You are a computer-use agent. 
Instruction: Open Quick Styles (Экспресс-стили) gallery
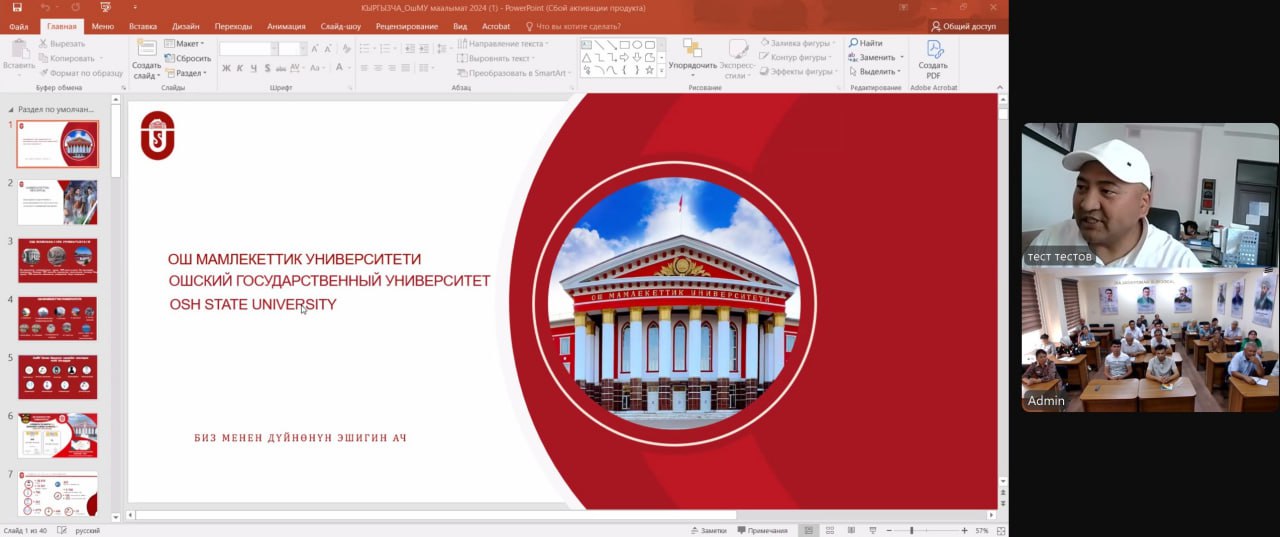point(737,59)
